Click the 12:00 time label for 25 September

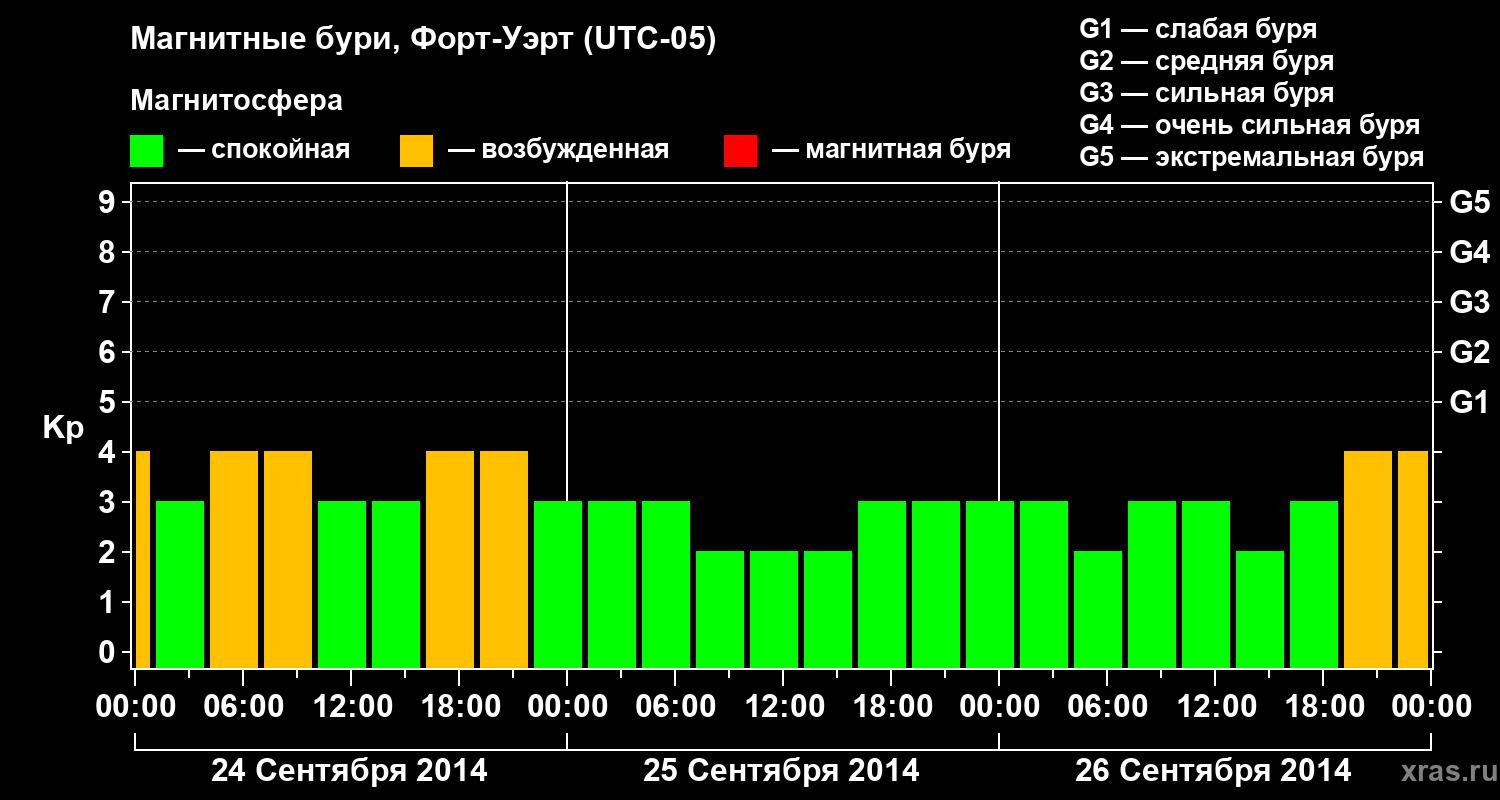(x=783, y=707)
